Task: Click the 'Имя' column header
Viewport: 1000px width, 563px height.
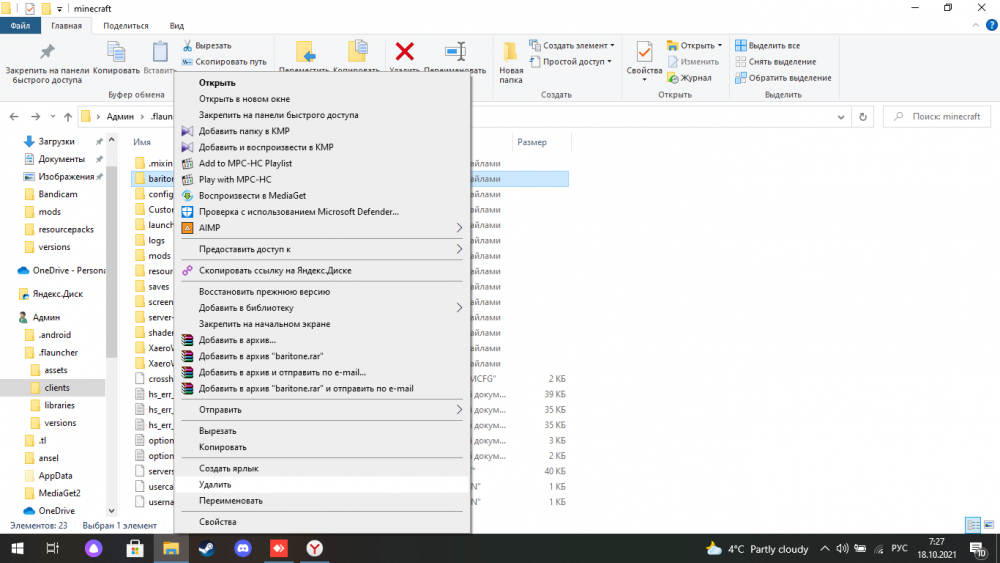Action: (142, 142)
